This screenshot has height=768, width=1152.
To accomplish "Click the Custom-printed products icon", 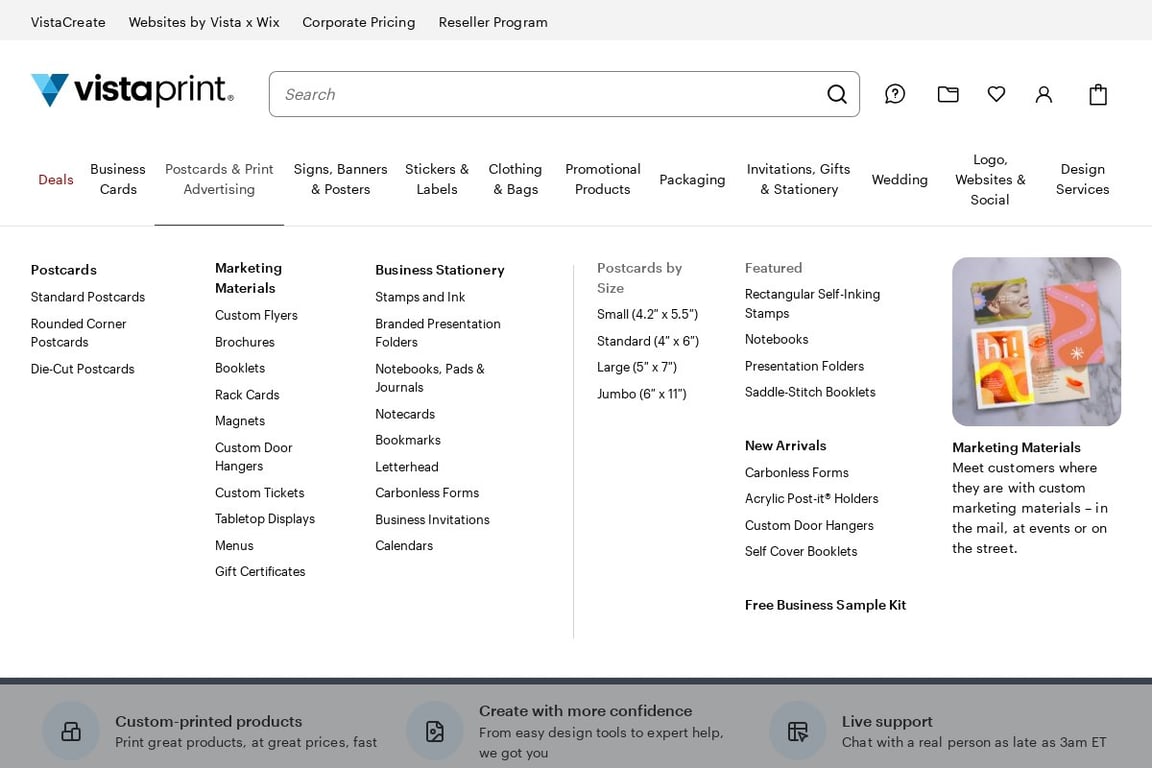I will click(x=71, y=731).
